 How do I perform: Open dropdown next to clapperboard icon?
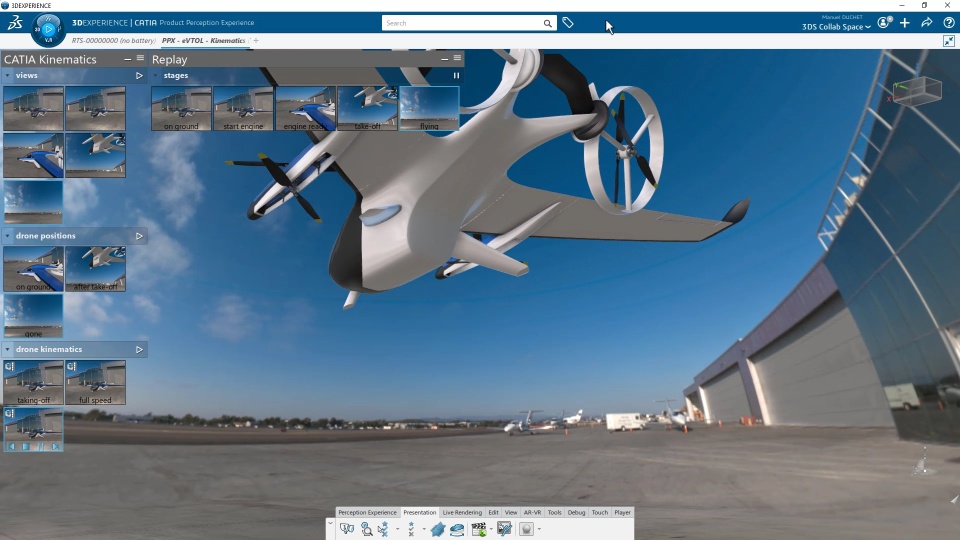pyautogui.click(x=491, y=530)
